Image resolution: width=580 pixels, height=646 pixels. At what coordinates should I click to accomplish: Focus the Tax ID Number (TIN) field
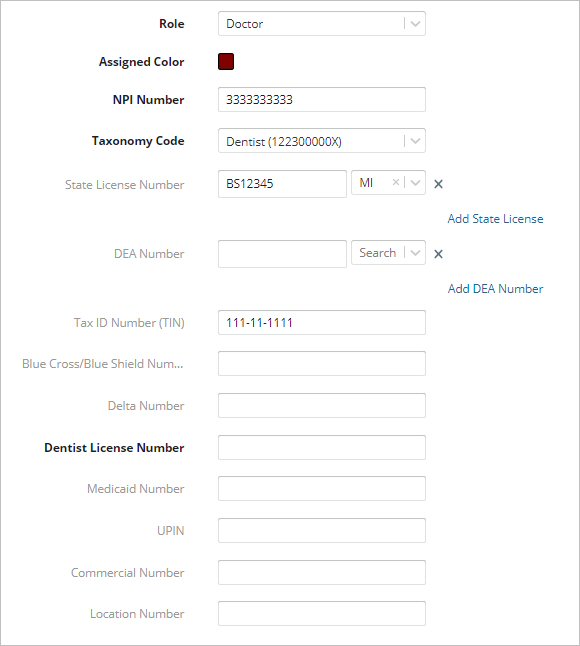point(322,323)
